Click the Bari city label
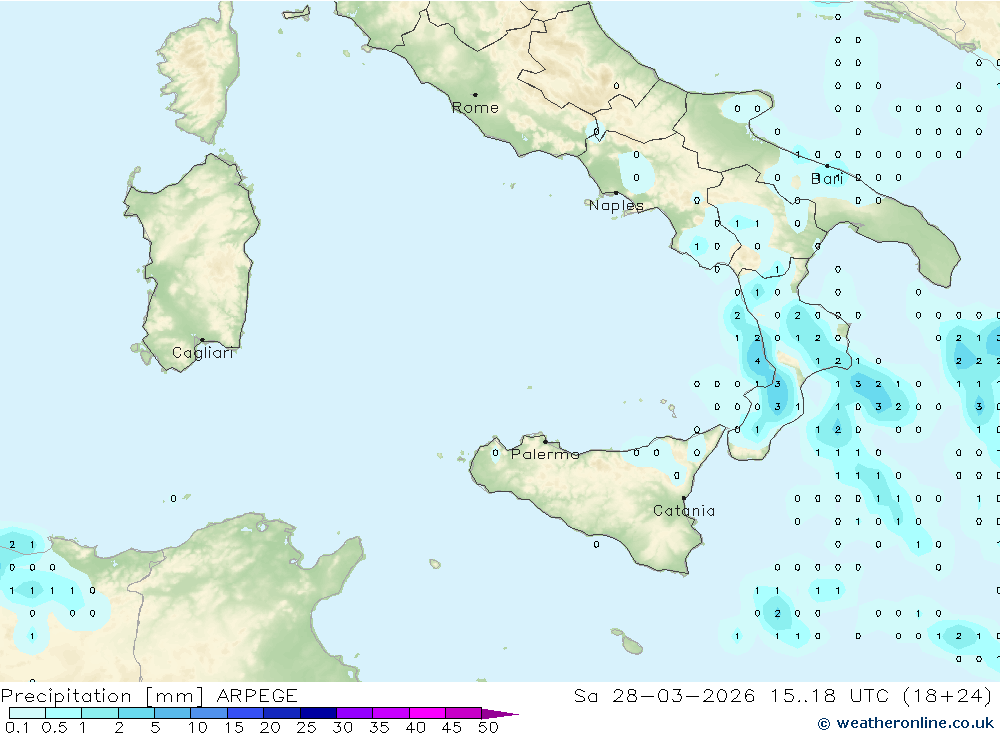The width and height of the screenshot is (1000, 733). [x=827, y=179]
